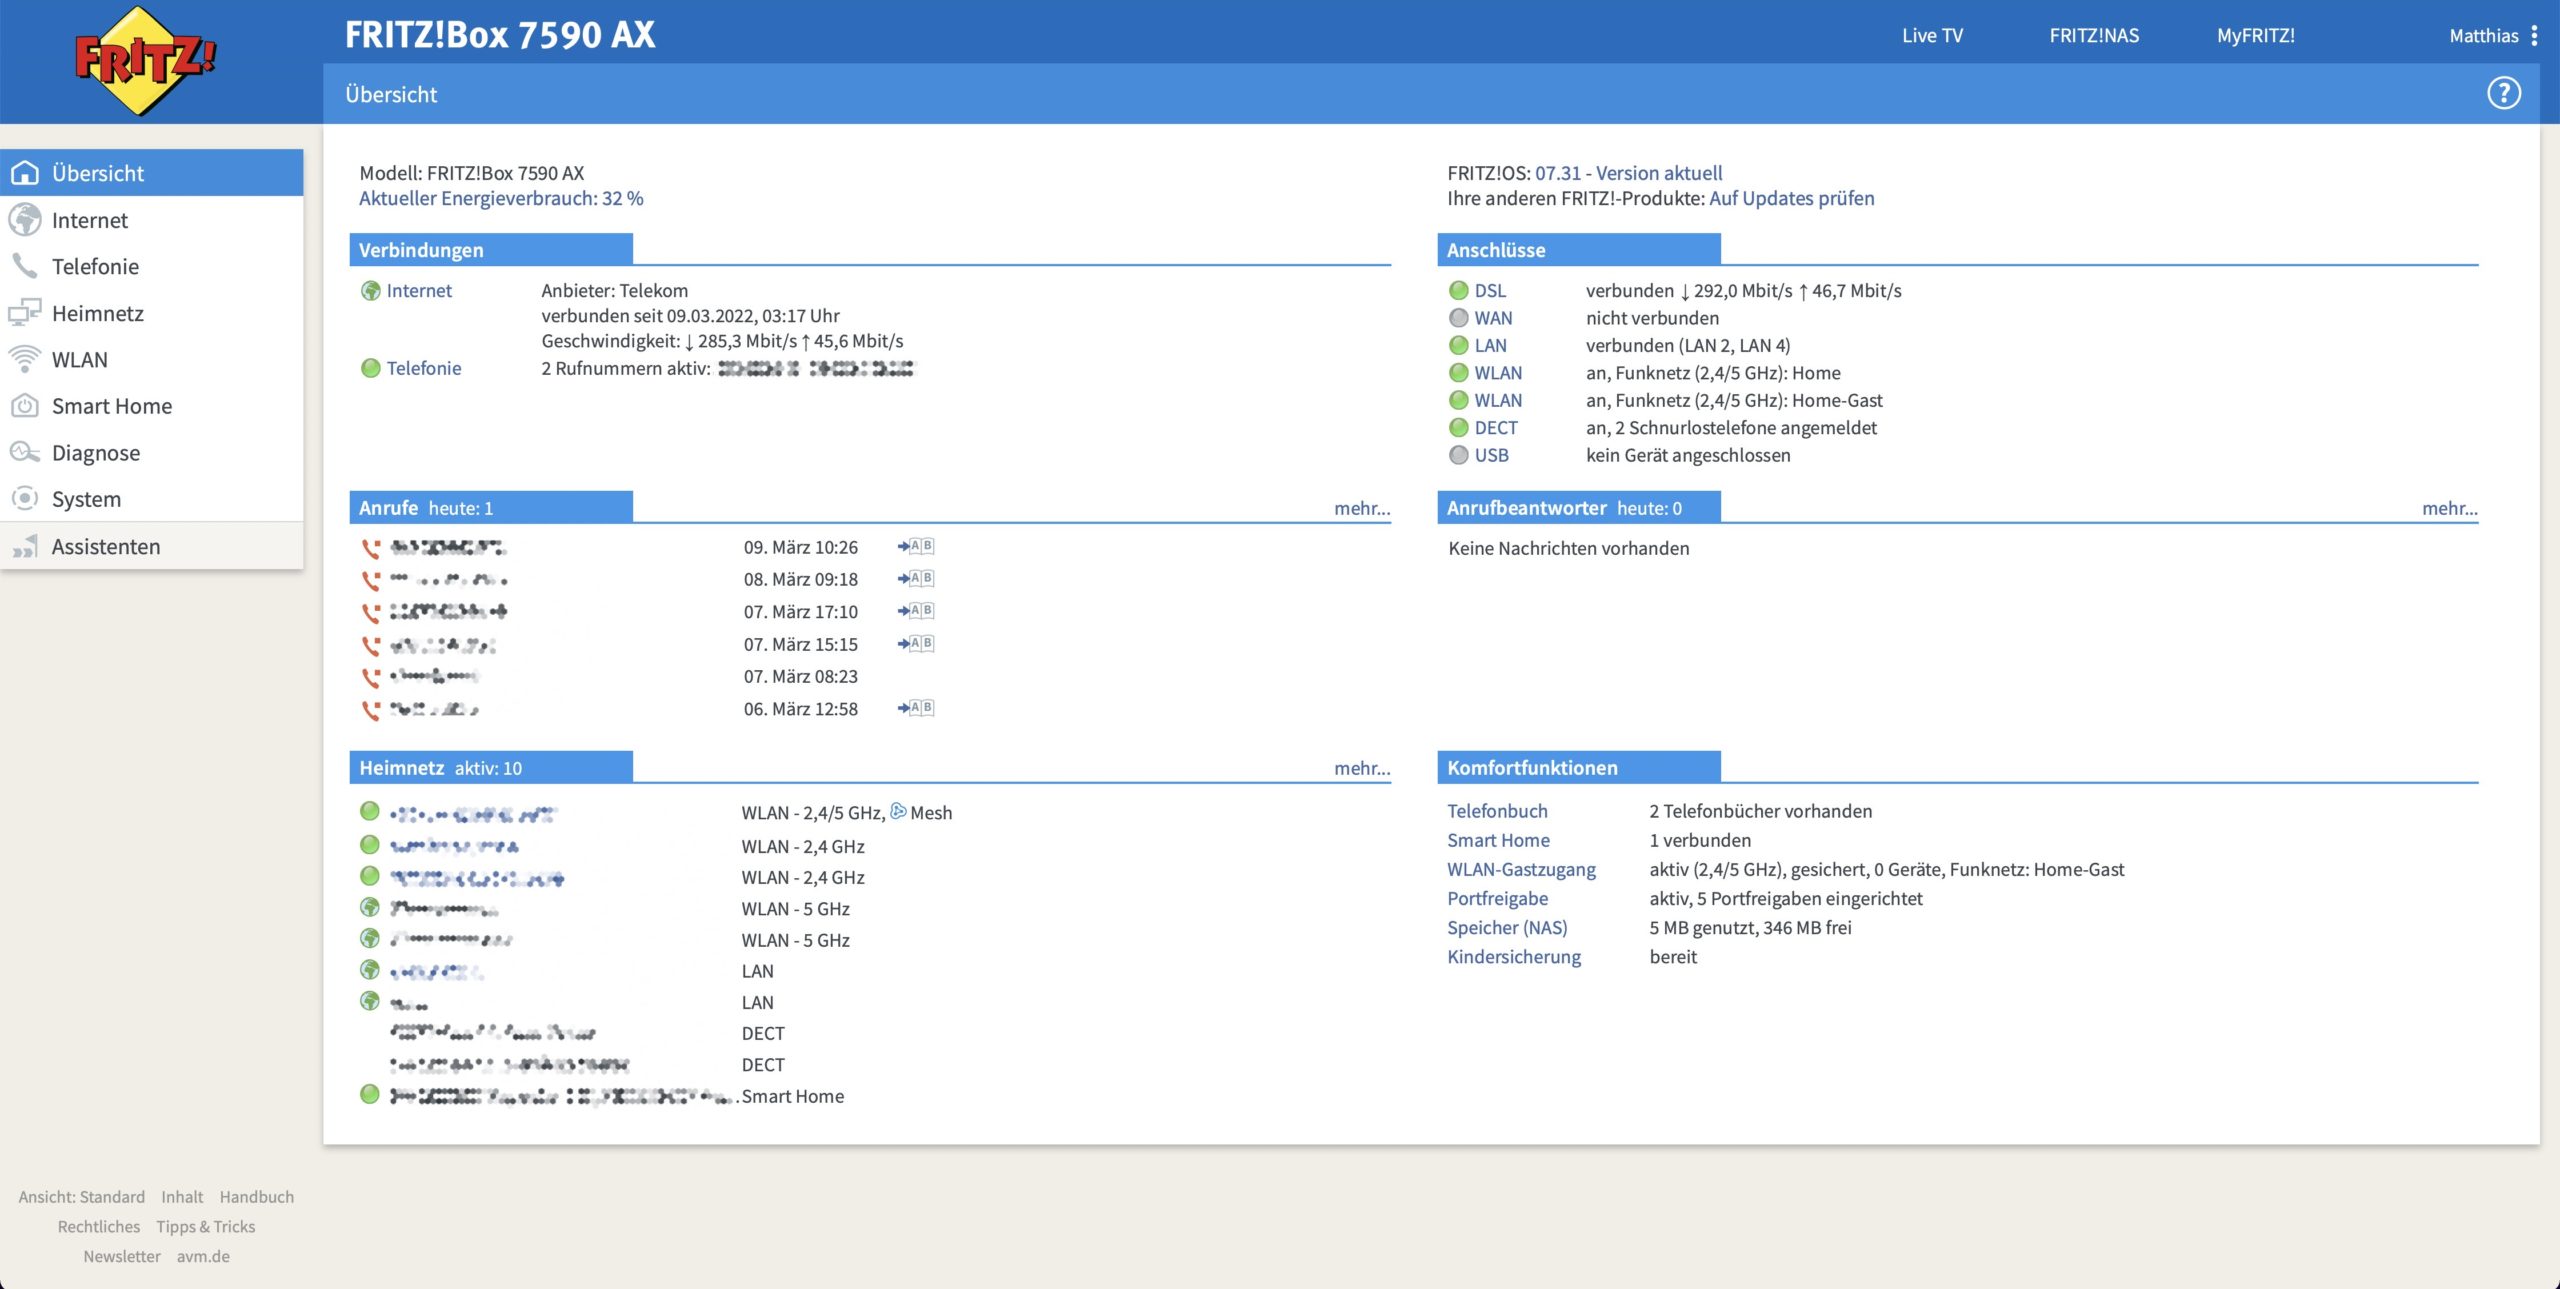Switch the Ansicht: Standard view in the footer
This screenshot has width=2560, height=1289.
click(81, 1197)
